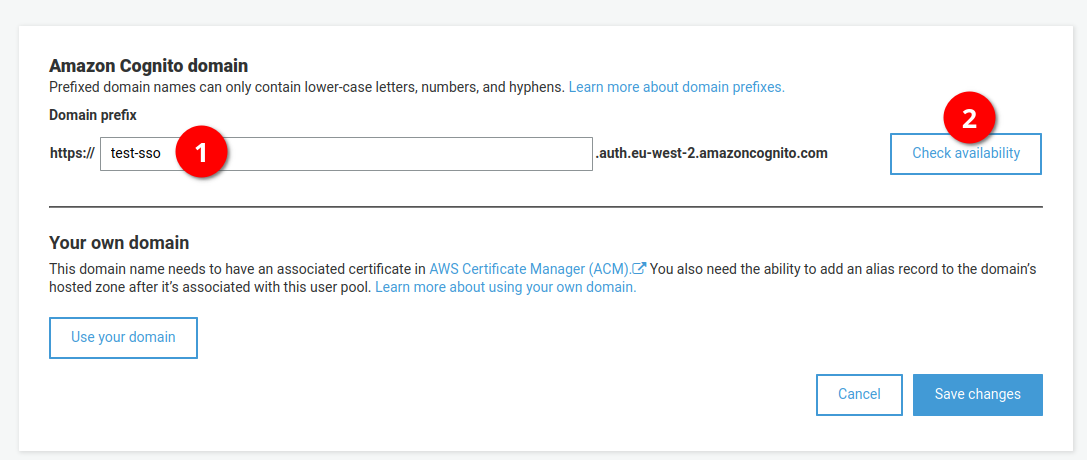Click the associated certificate description paragraph

[x=543, y=278]
